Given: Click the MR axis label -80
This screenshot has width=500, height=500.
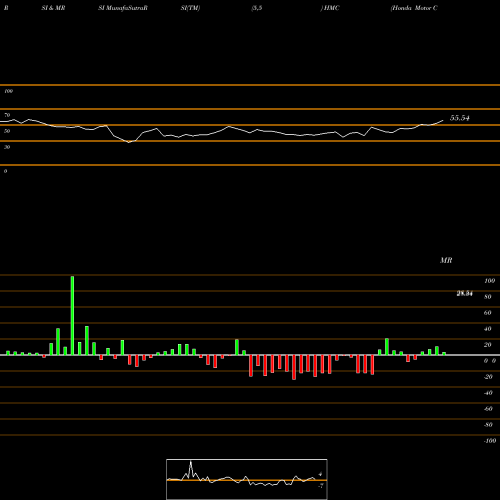Looking at the screenshot, I should pyautogui.click(x=488, y=425).
